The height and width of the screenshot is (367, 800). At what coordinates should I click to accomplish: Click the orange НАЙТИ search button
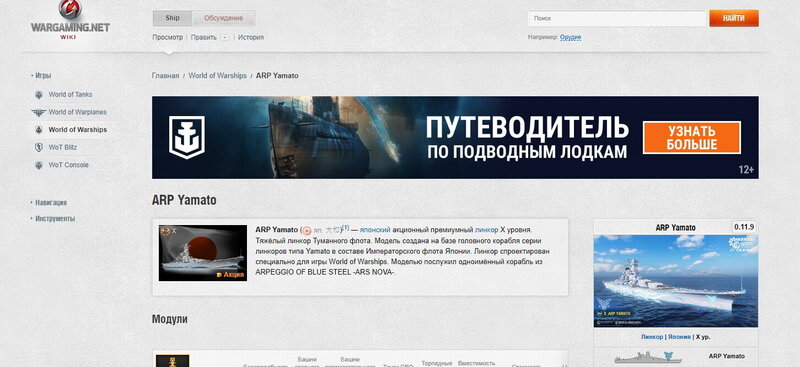click(x=734, y=18)
